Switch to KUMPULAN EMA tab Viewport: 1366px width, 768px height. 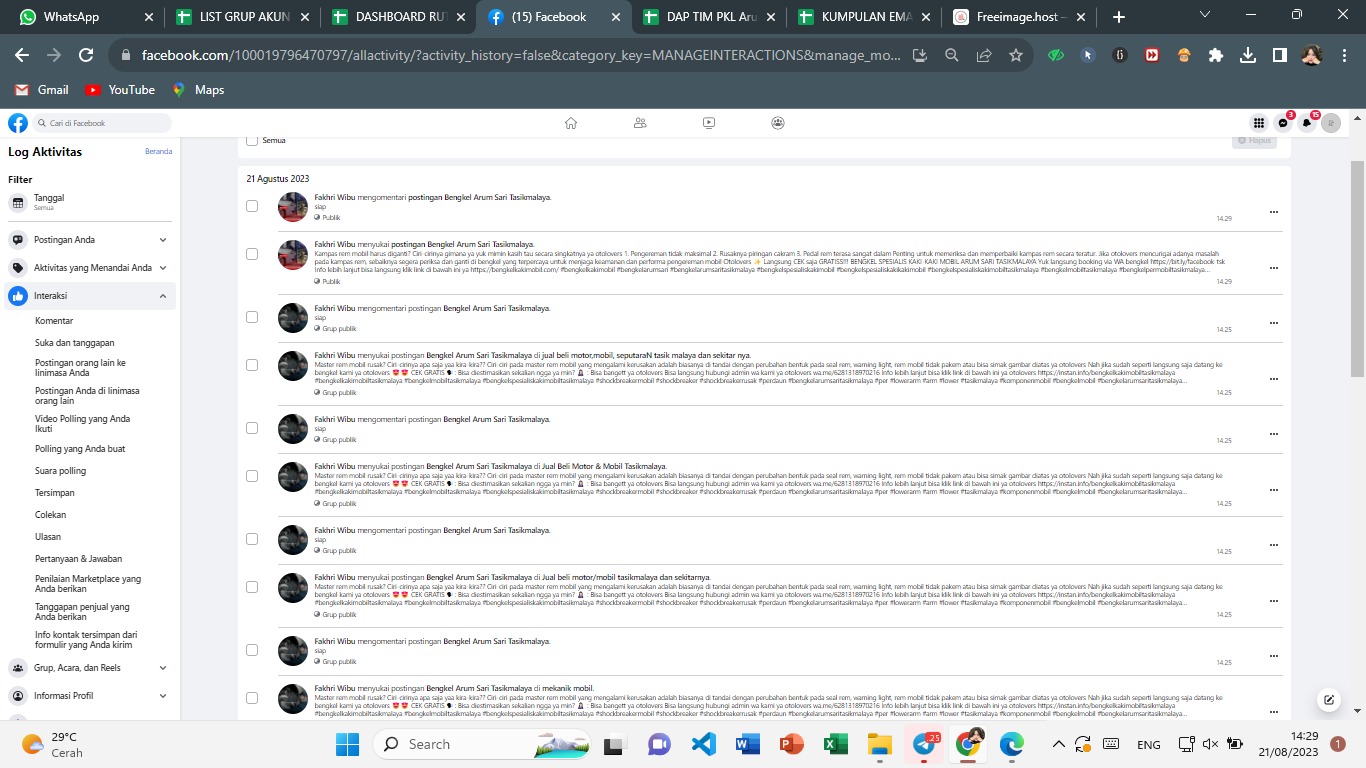pos(864,17)
